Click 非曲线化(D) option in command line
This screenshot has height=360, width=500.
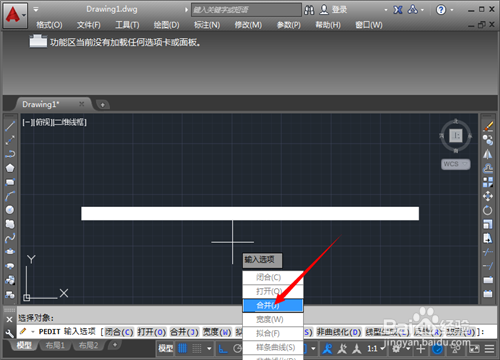click(338, 332)
